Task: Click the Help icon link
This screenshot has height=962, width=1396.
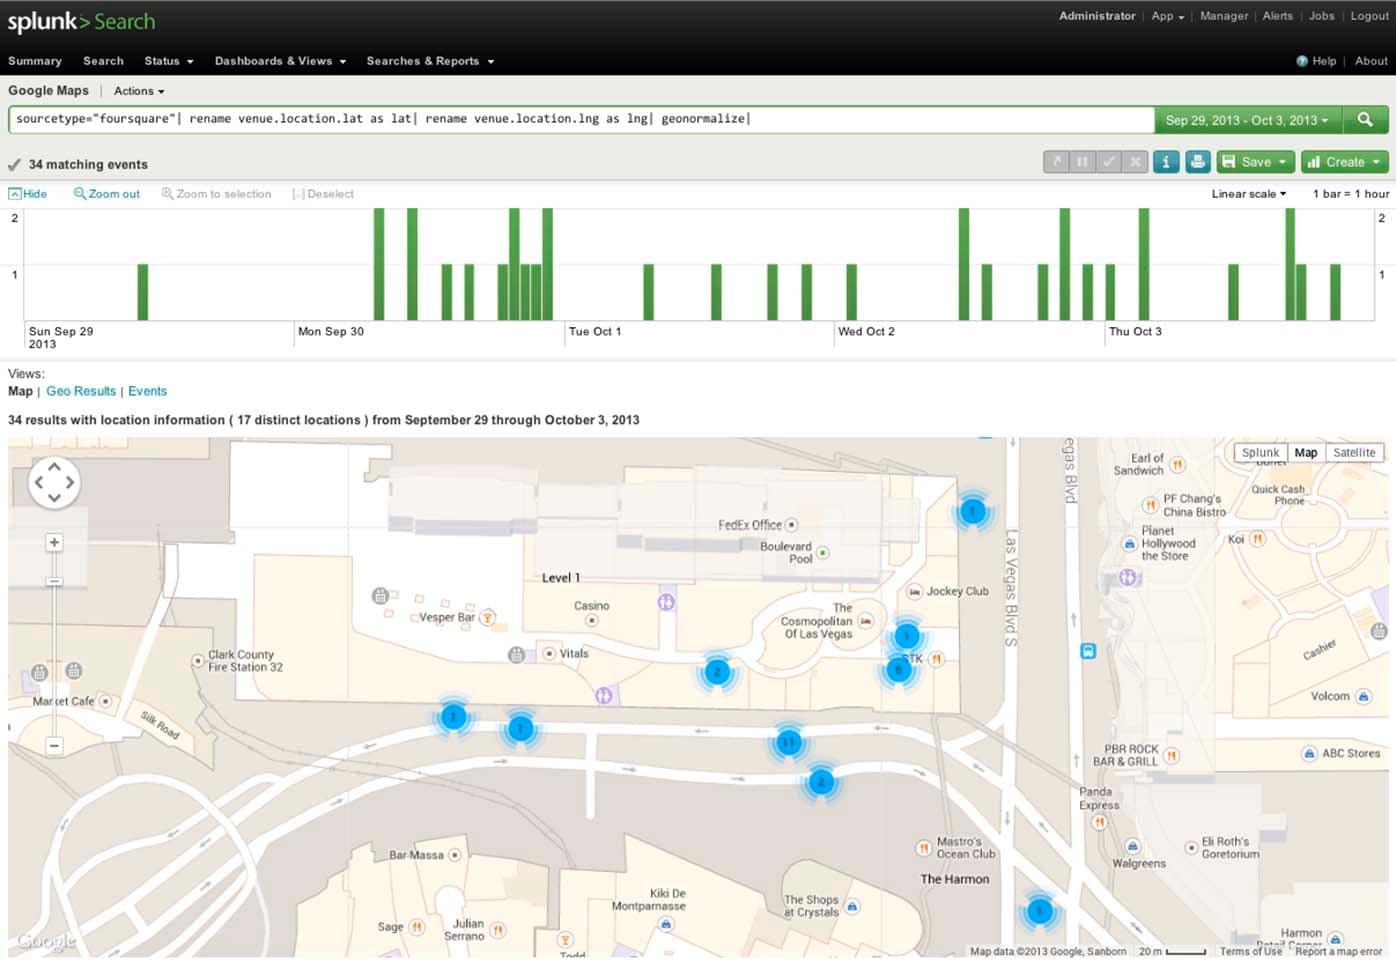Action: click(1316, 61)
